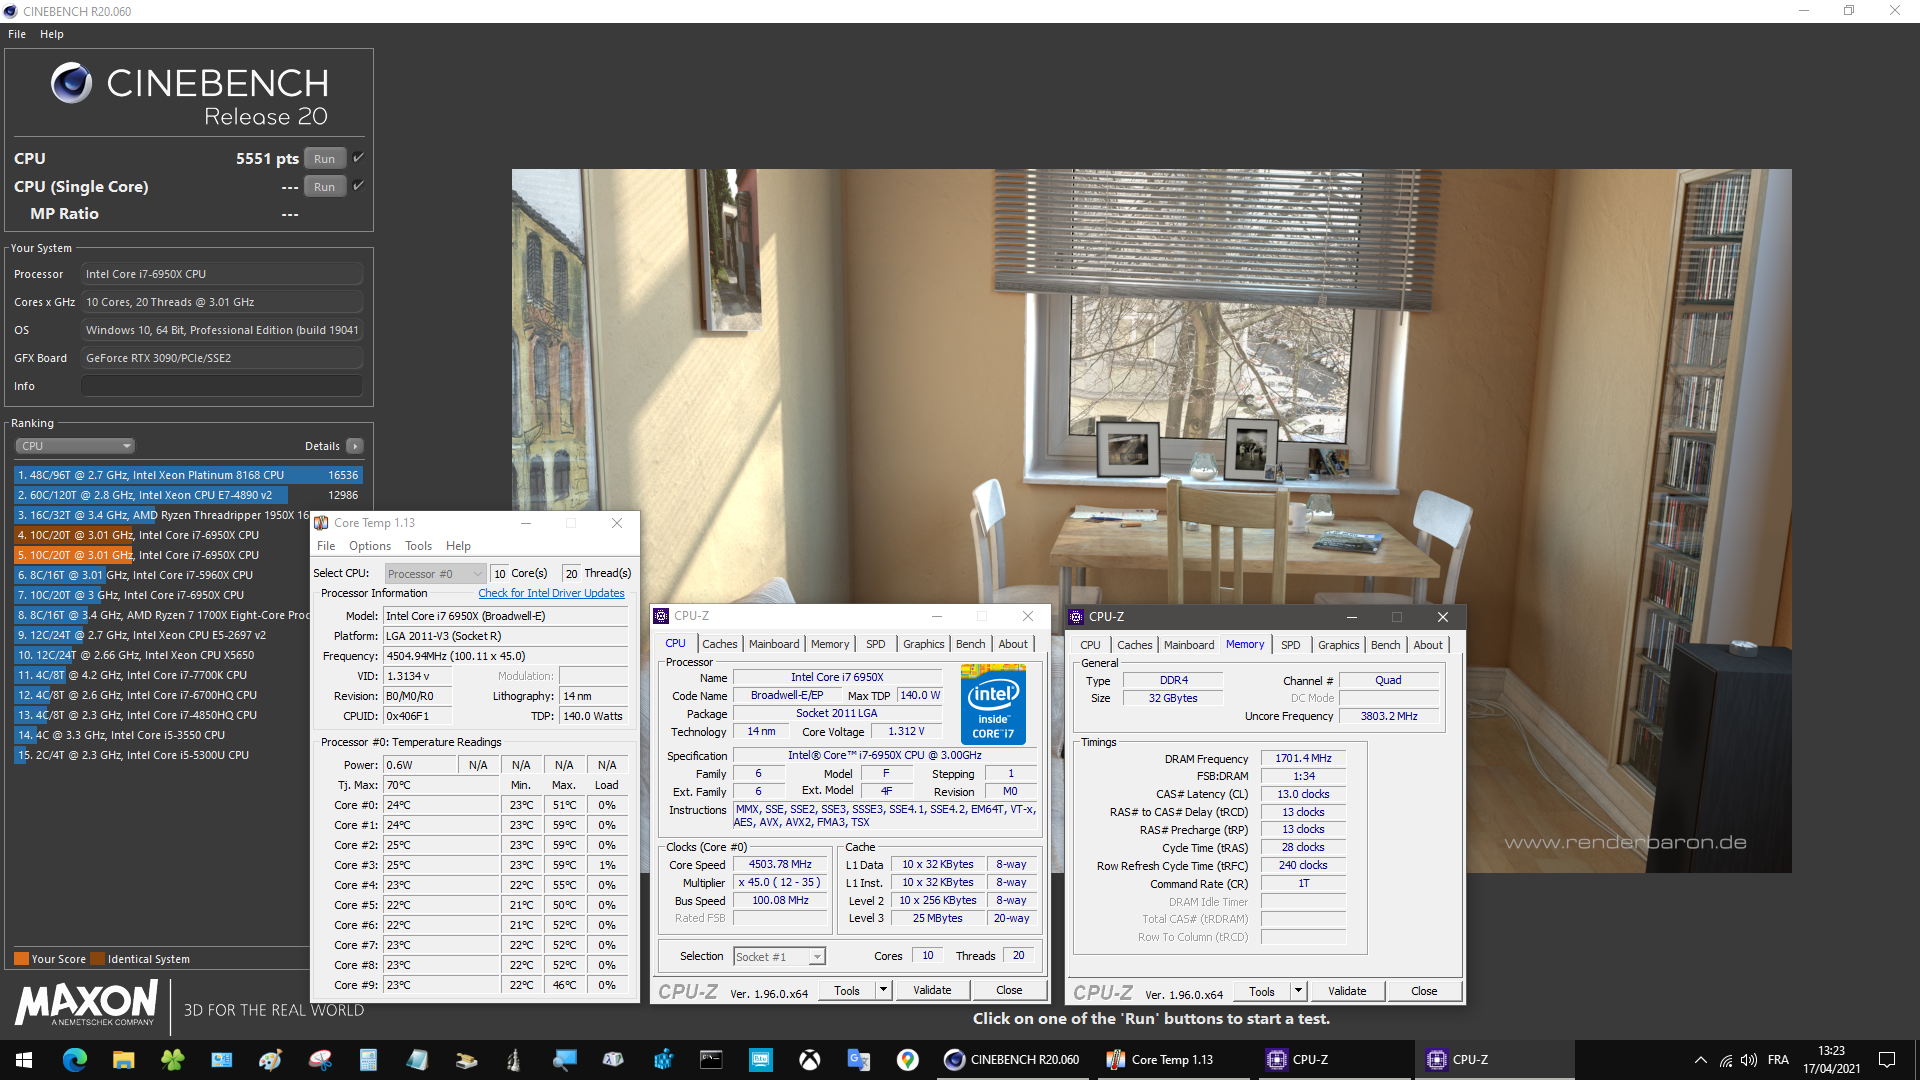Switch to Mainboard tab in left CPU-Z
The image size is (1920, 1080).
click(x=774, y=644)
